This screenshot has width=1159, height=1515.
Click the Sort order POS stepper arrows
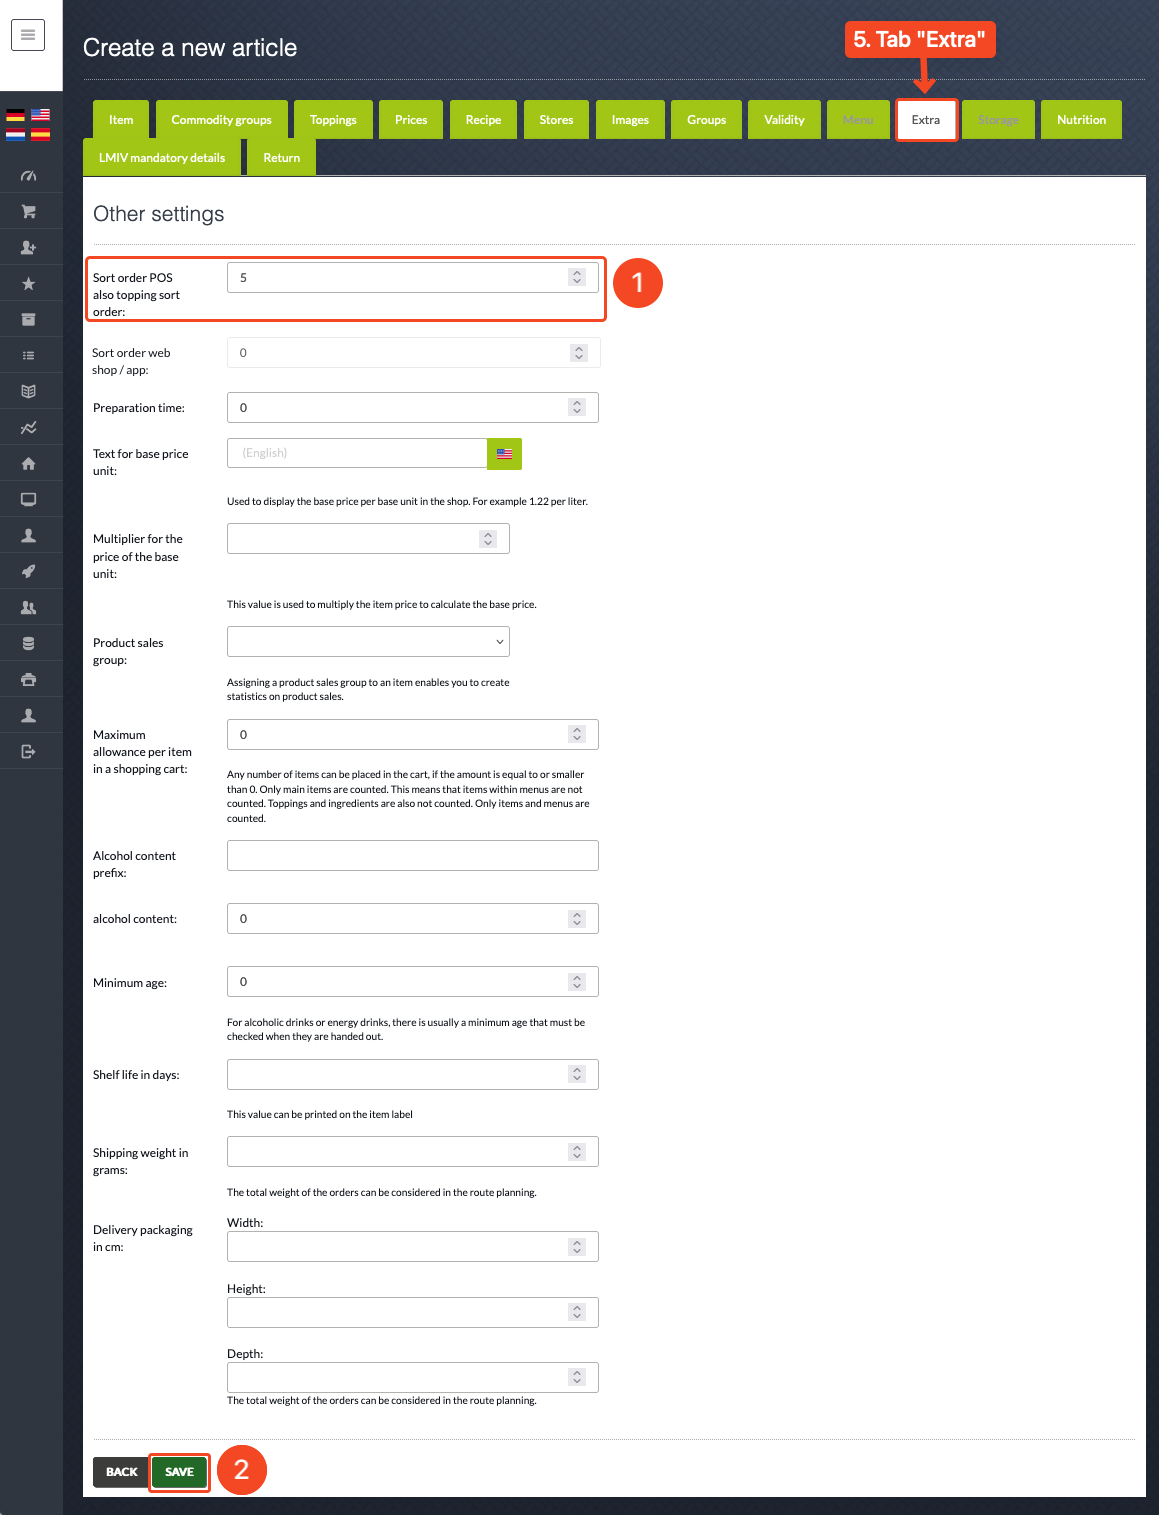tap(577, 278)
